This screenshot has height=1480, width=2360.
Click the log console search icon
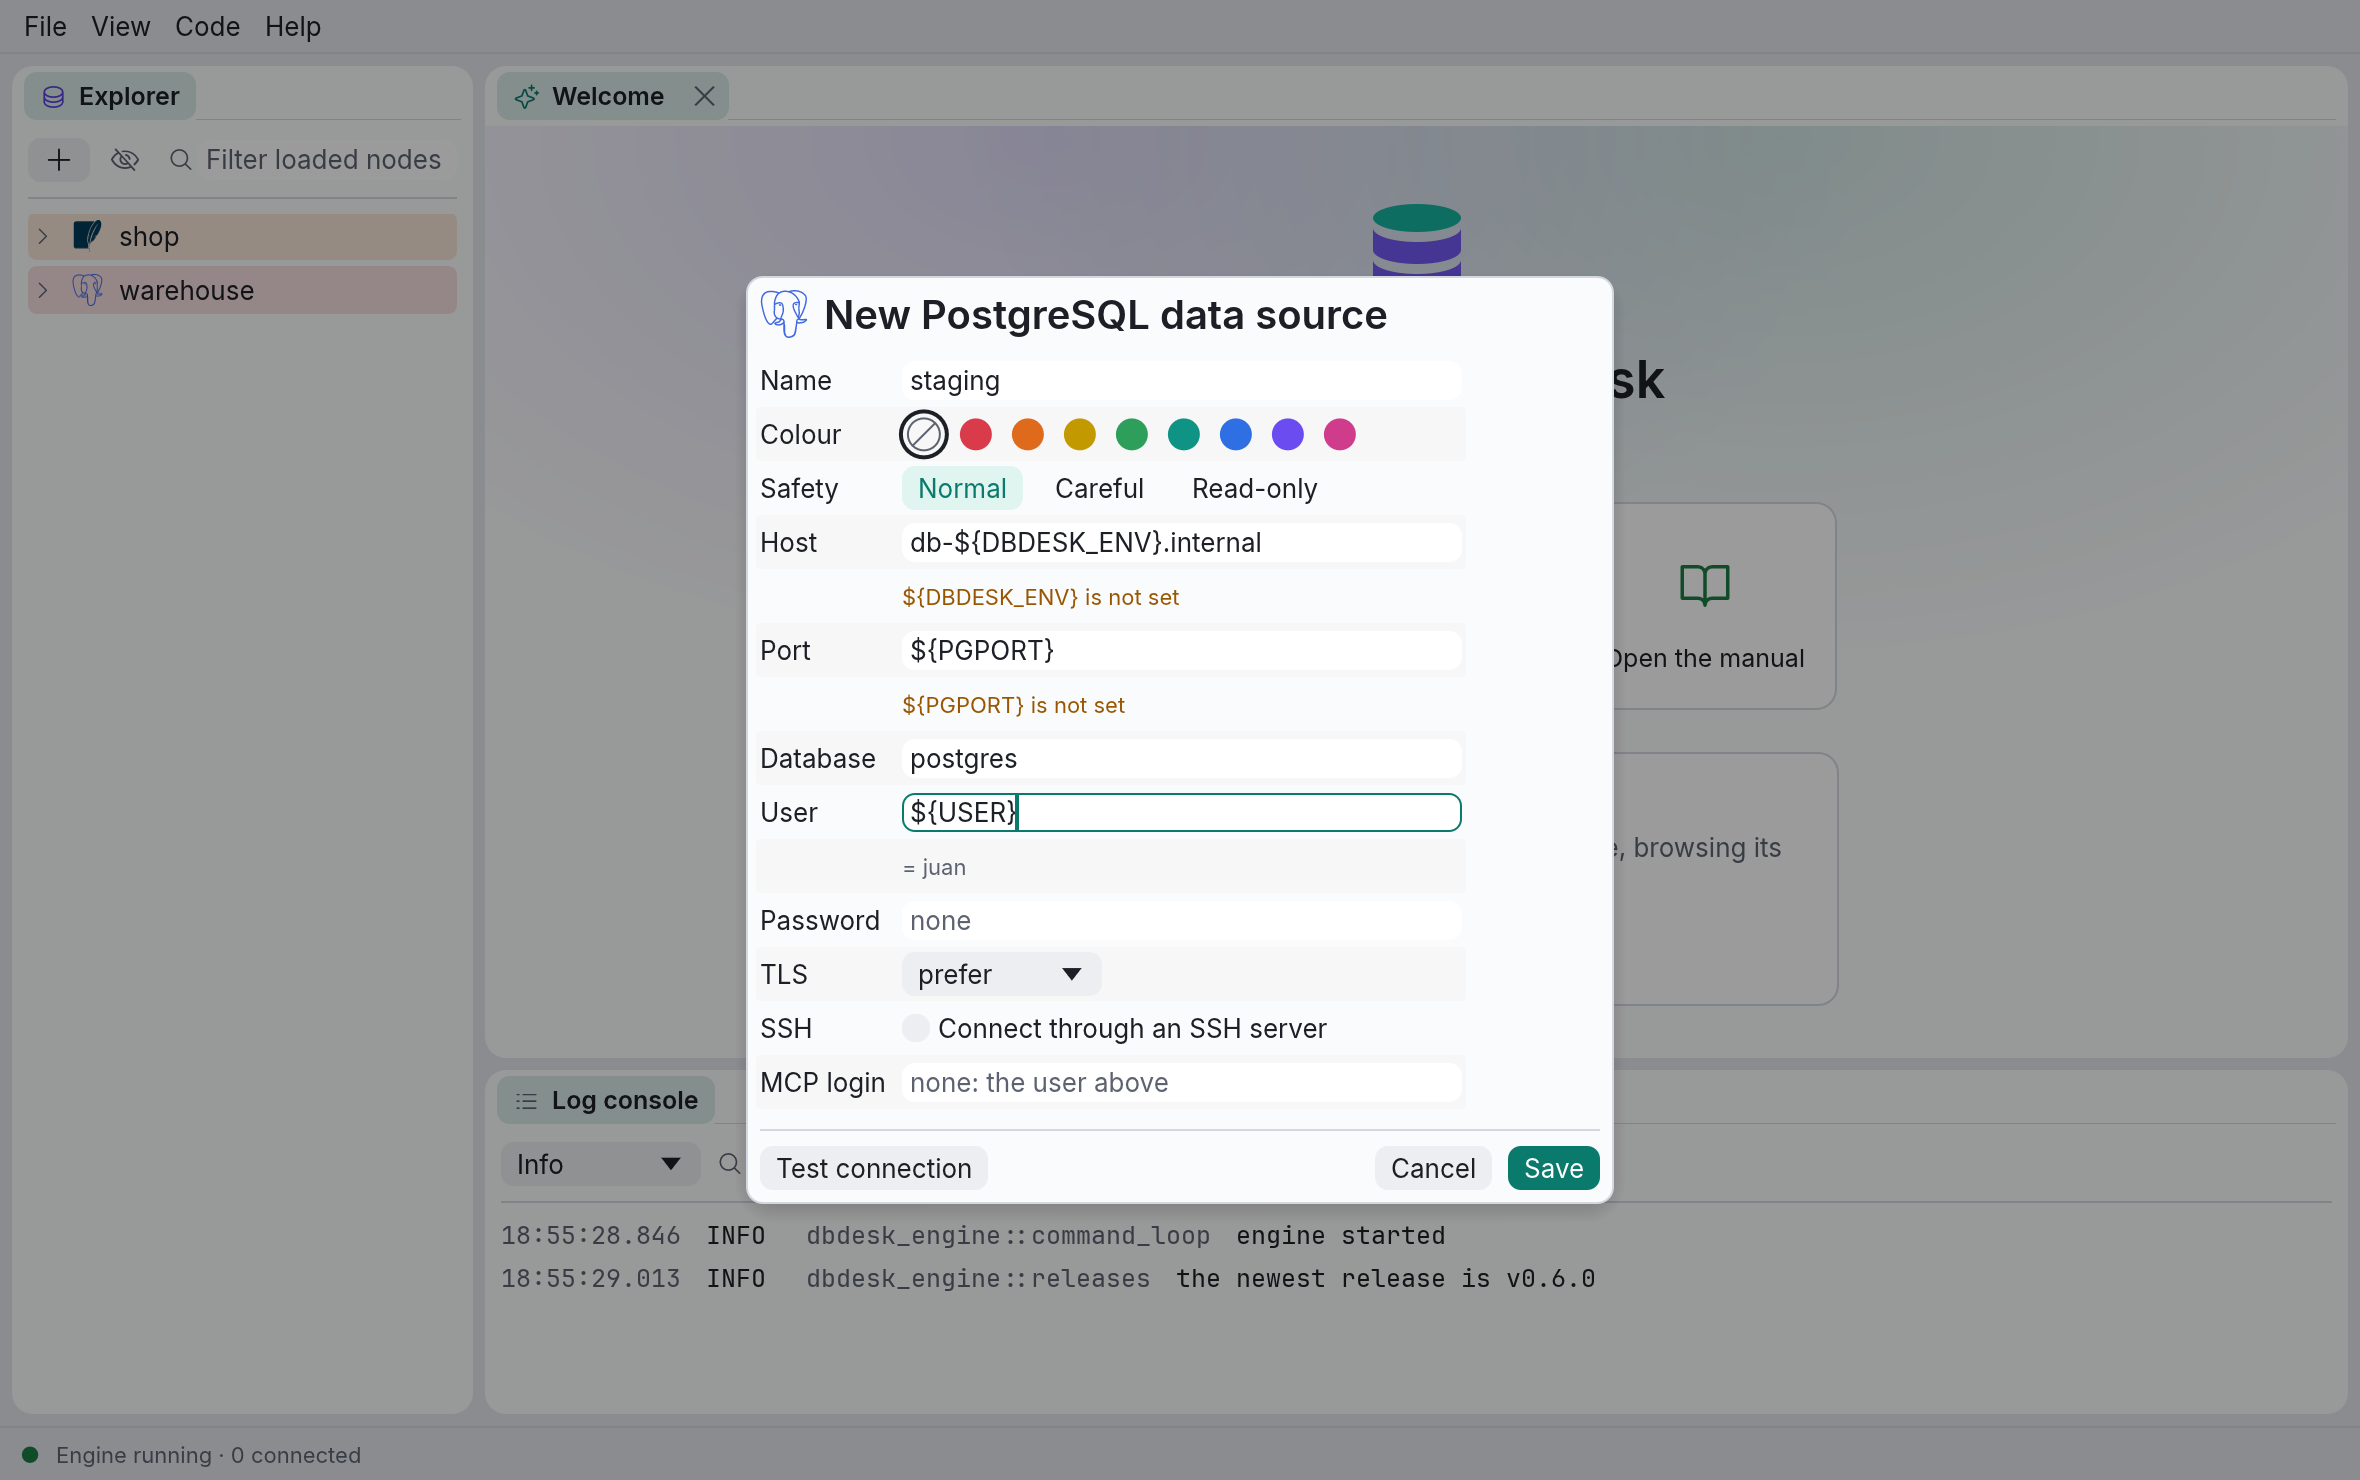(x=730, y=1164)
